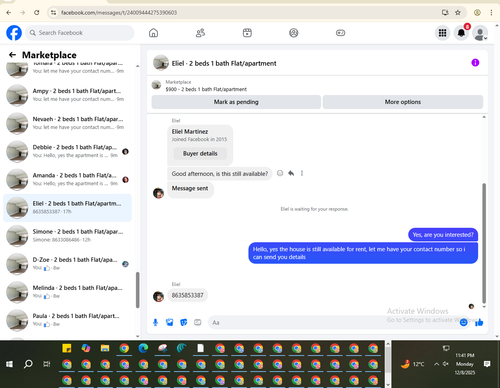Click Eliel's avatar beside phone number message
The height and width of the screenshot is (388, 500).
[158, 296]
